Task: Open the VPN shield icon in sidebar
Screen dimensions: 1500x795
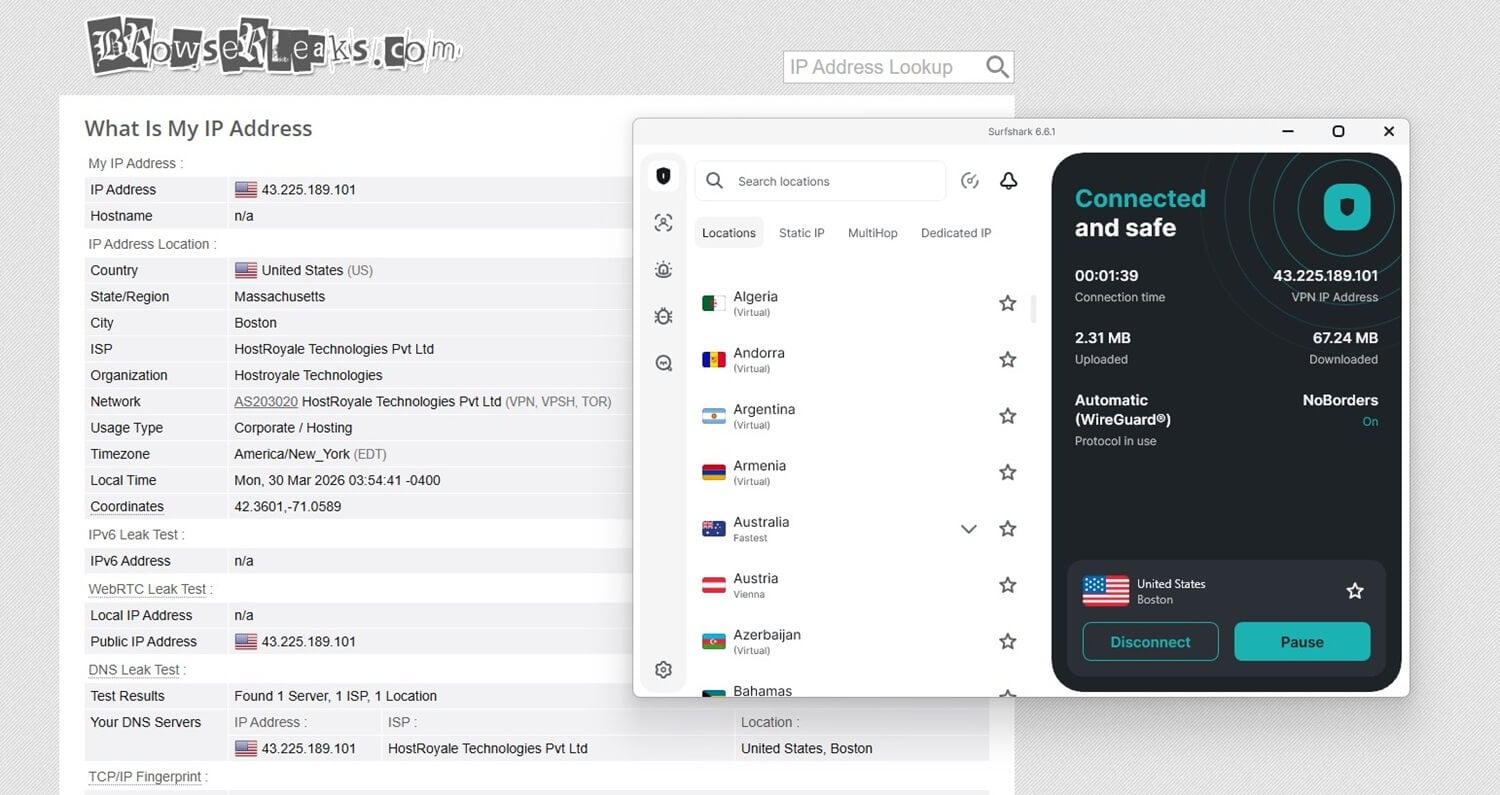Action: pyautogui.click(x=663, y=176)
